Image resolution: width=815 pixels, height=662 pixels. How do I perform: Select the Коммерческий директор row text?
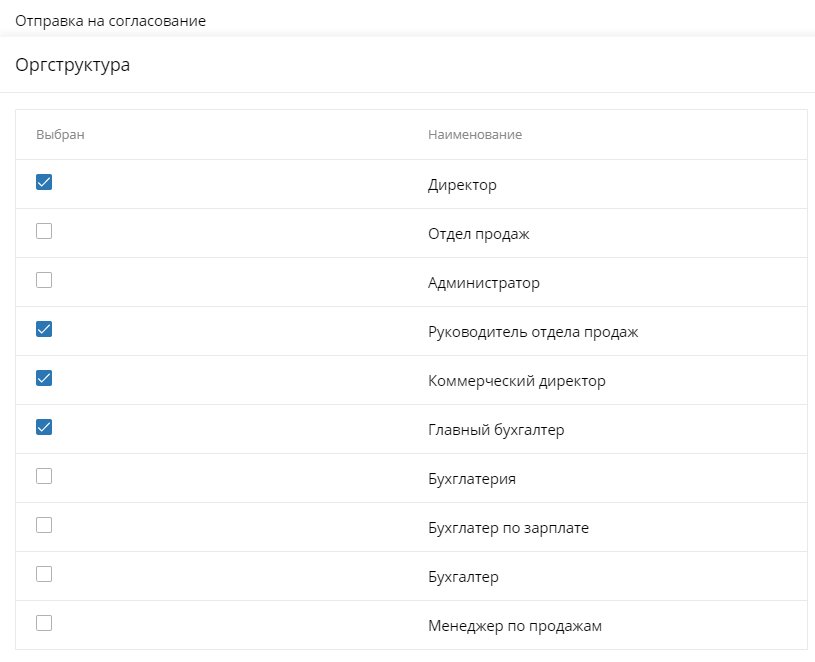[517, 381]
